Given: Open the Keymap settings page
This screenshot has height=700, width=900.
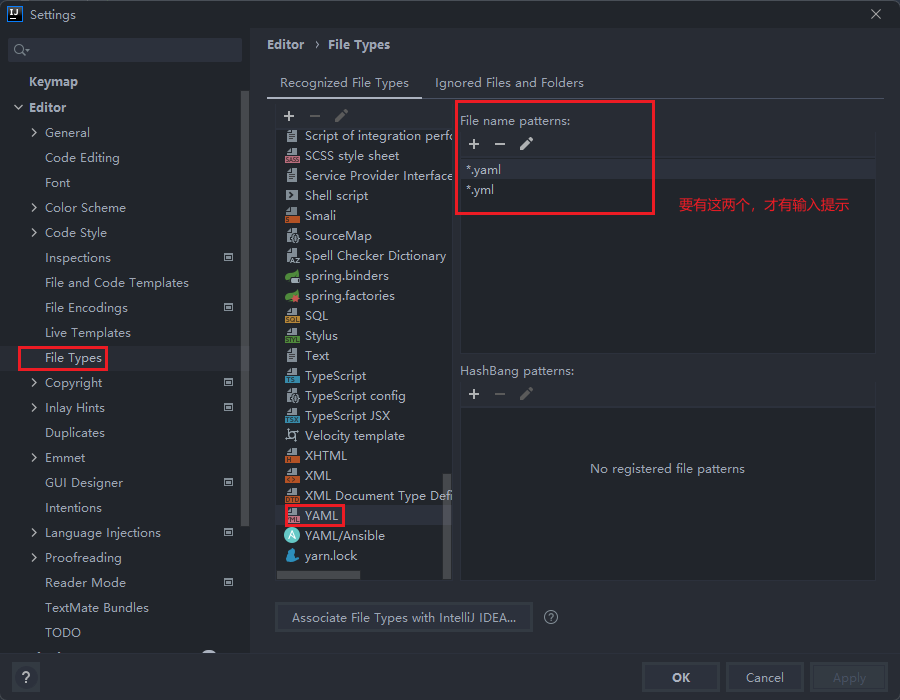Looking at the screenshot, I should pyautogui.click(x=53, y=82).
